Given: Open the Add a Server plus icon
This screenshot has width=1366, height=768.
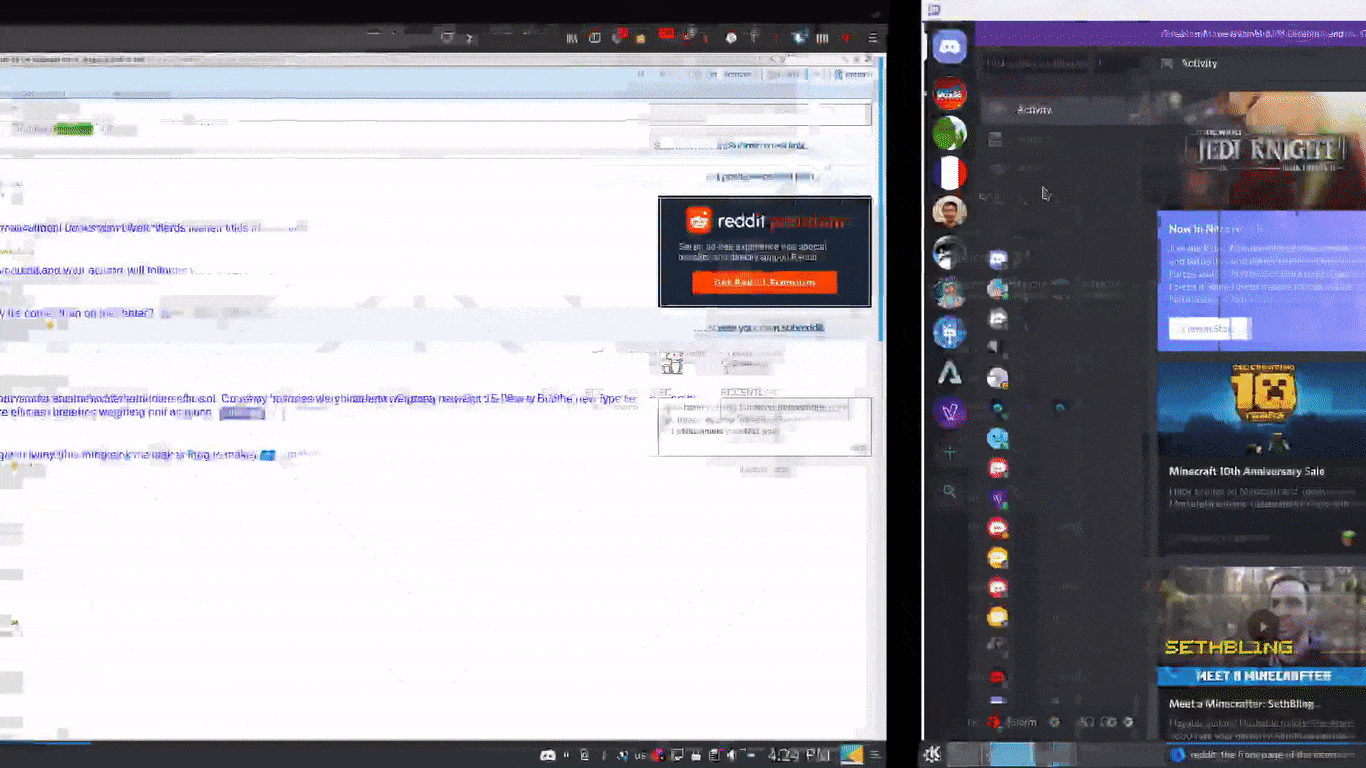Looking at the screenshot, I should 949,452.
